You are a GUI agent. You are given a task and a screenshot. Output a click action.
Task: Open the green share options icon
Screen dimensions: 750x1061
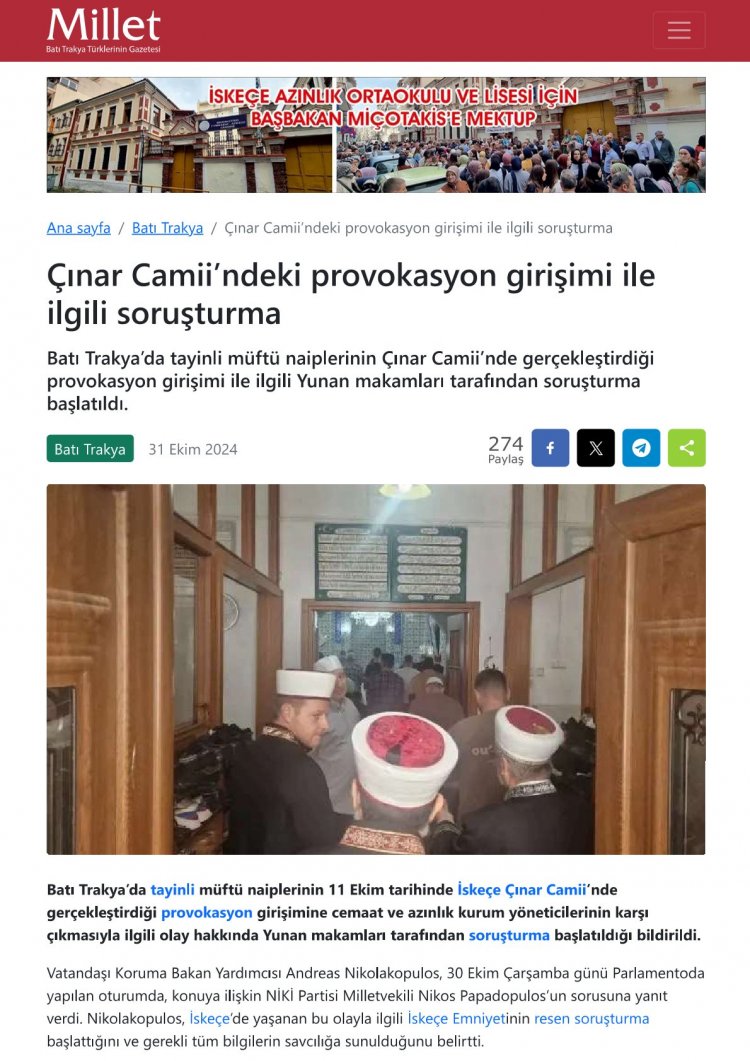(x=686, y=448)
